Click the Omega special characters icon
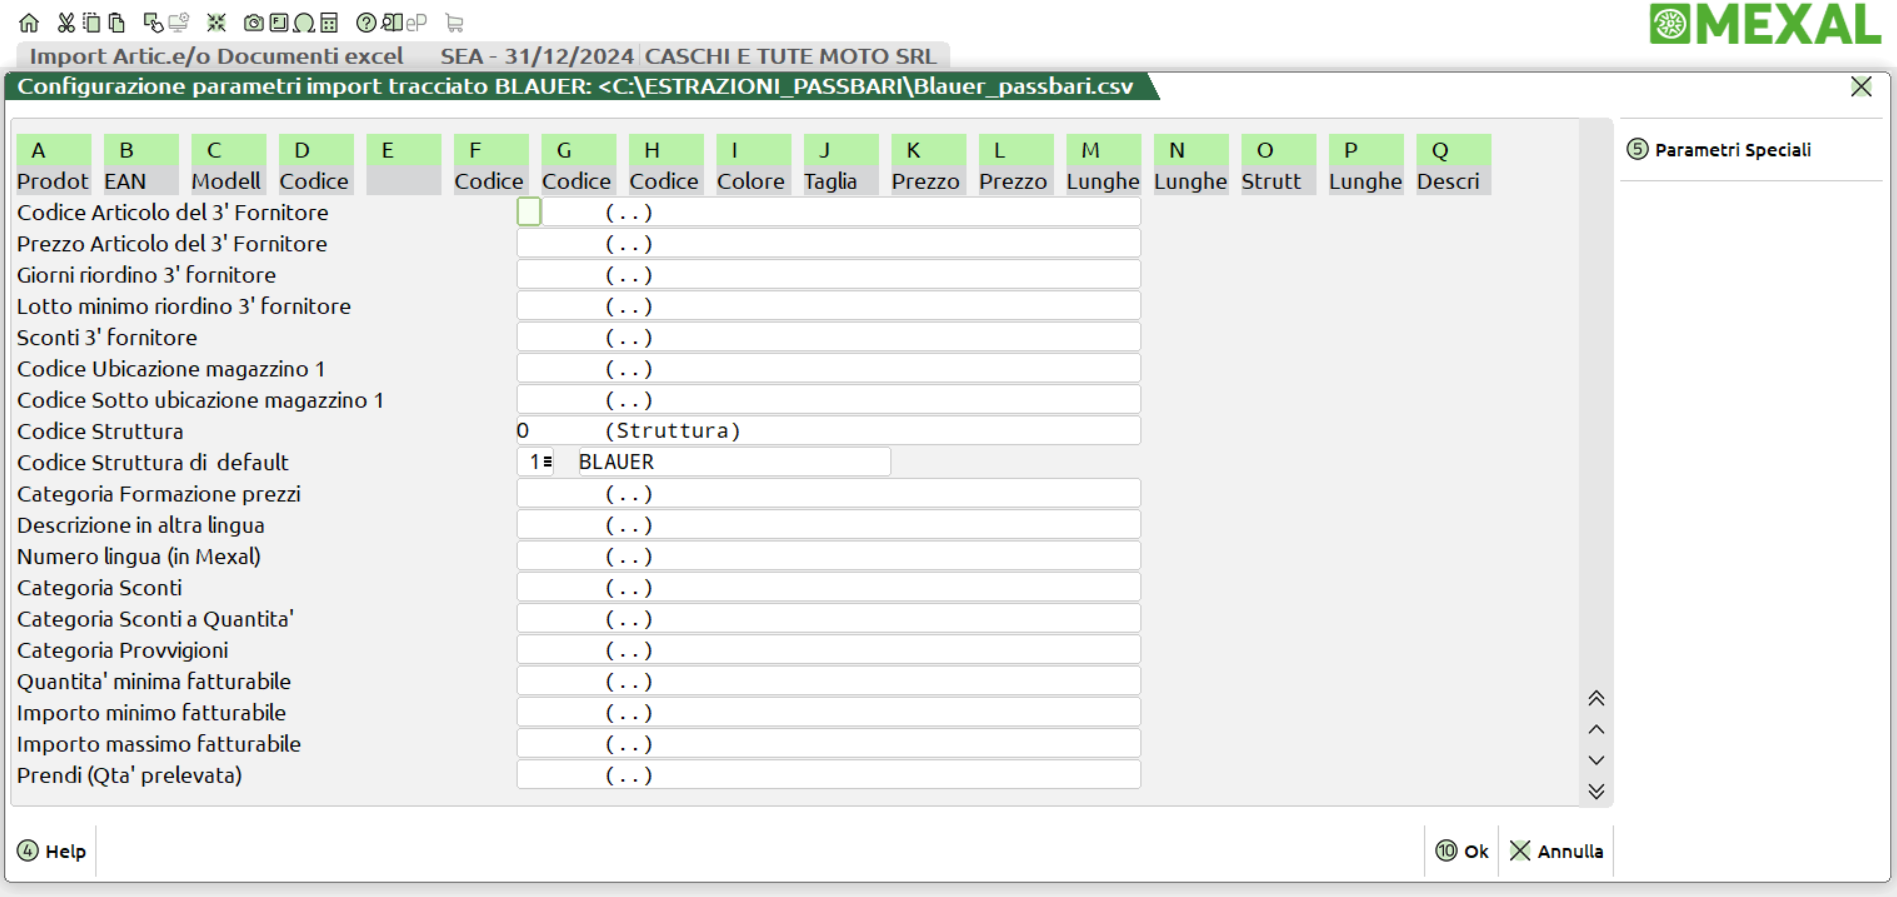The height and width of the screenshot is (897, 1897). coord(304,22)
